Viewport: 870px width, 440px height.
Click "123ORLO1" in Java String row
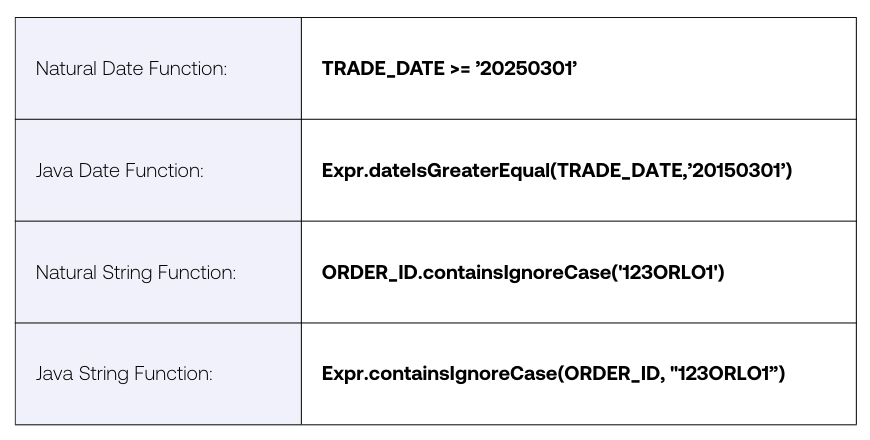pyautogui.click(x=725, y=373)
